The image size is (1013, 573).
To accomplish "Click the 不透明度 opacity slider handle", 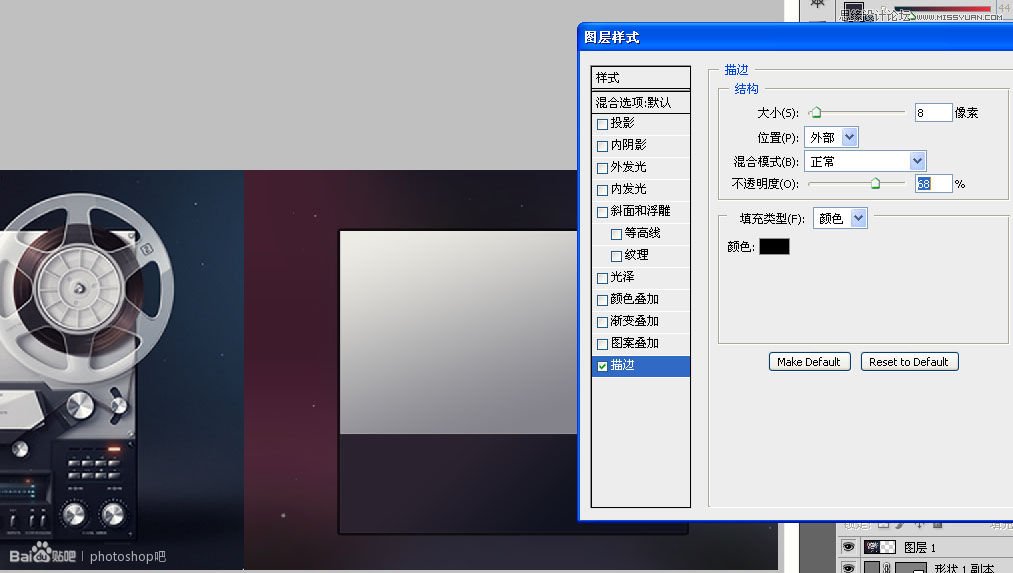I will pyautogui.click(x=875, y=183).
